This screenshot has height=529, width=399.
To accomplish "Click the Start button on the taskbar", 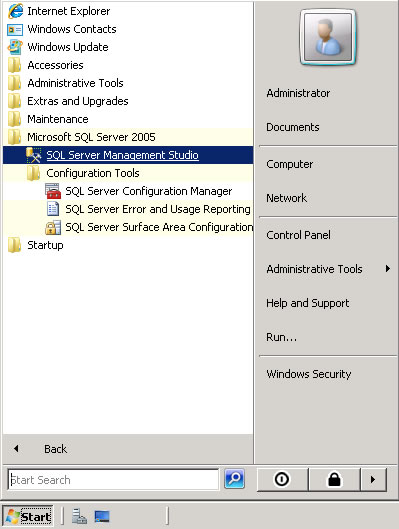I will (28, 516).
